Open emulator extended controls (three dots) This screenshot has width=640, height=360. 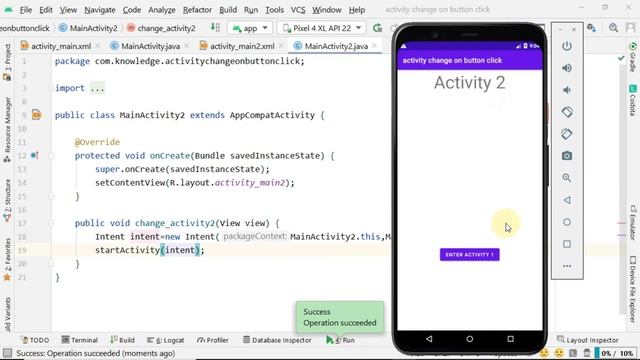click(567, 266)
